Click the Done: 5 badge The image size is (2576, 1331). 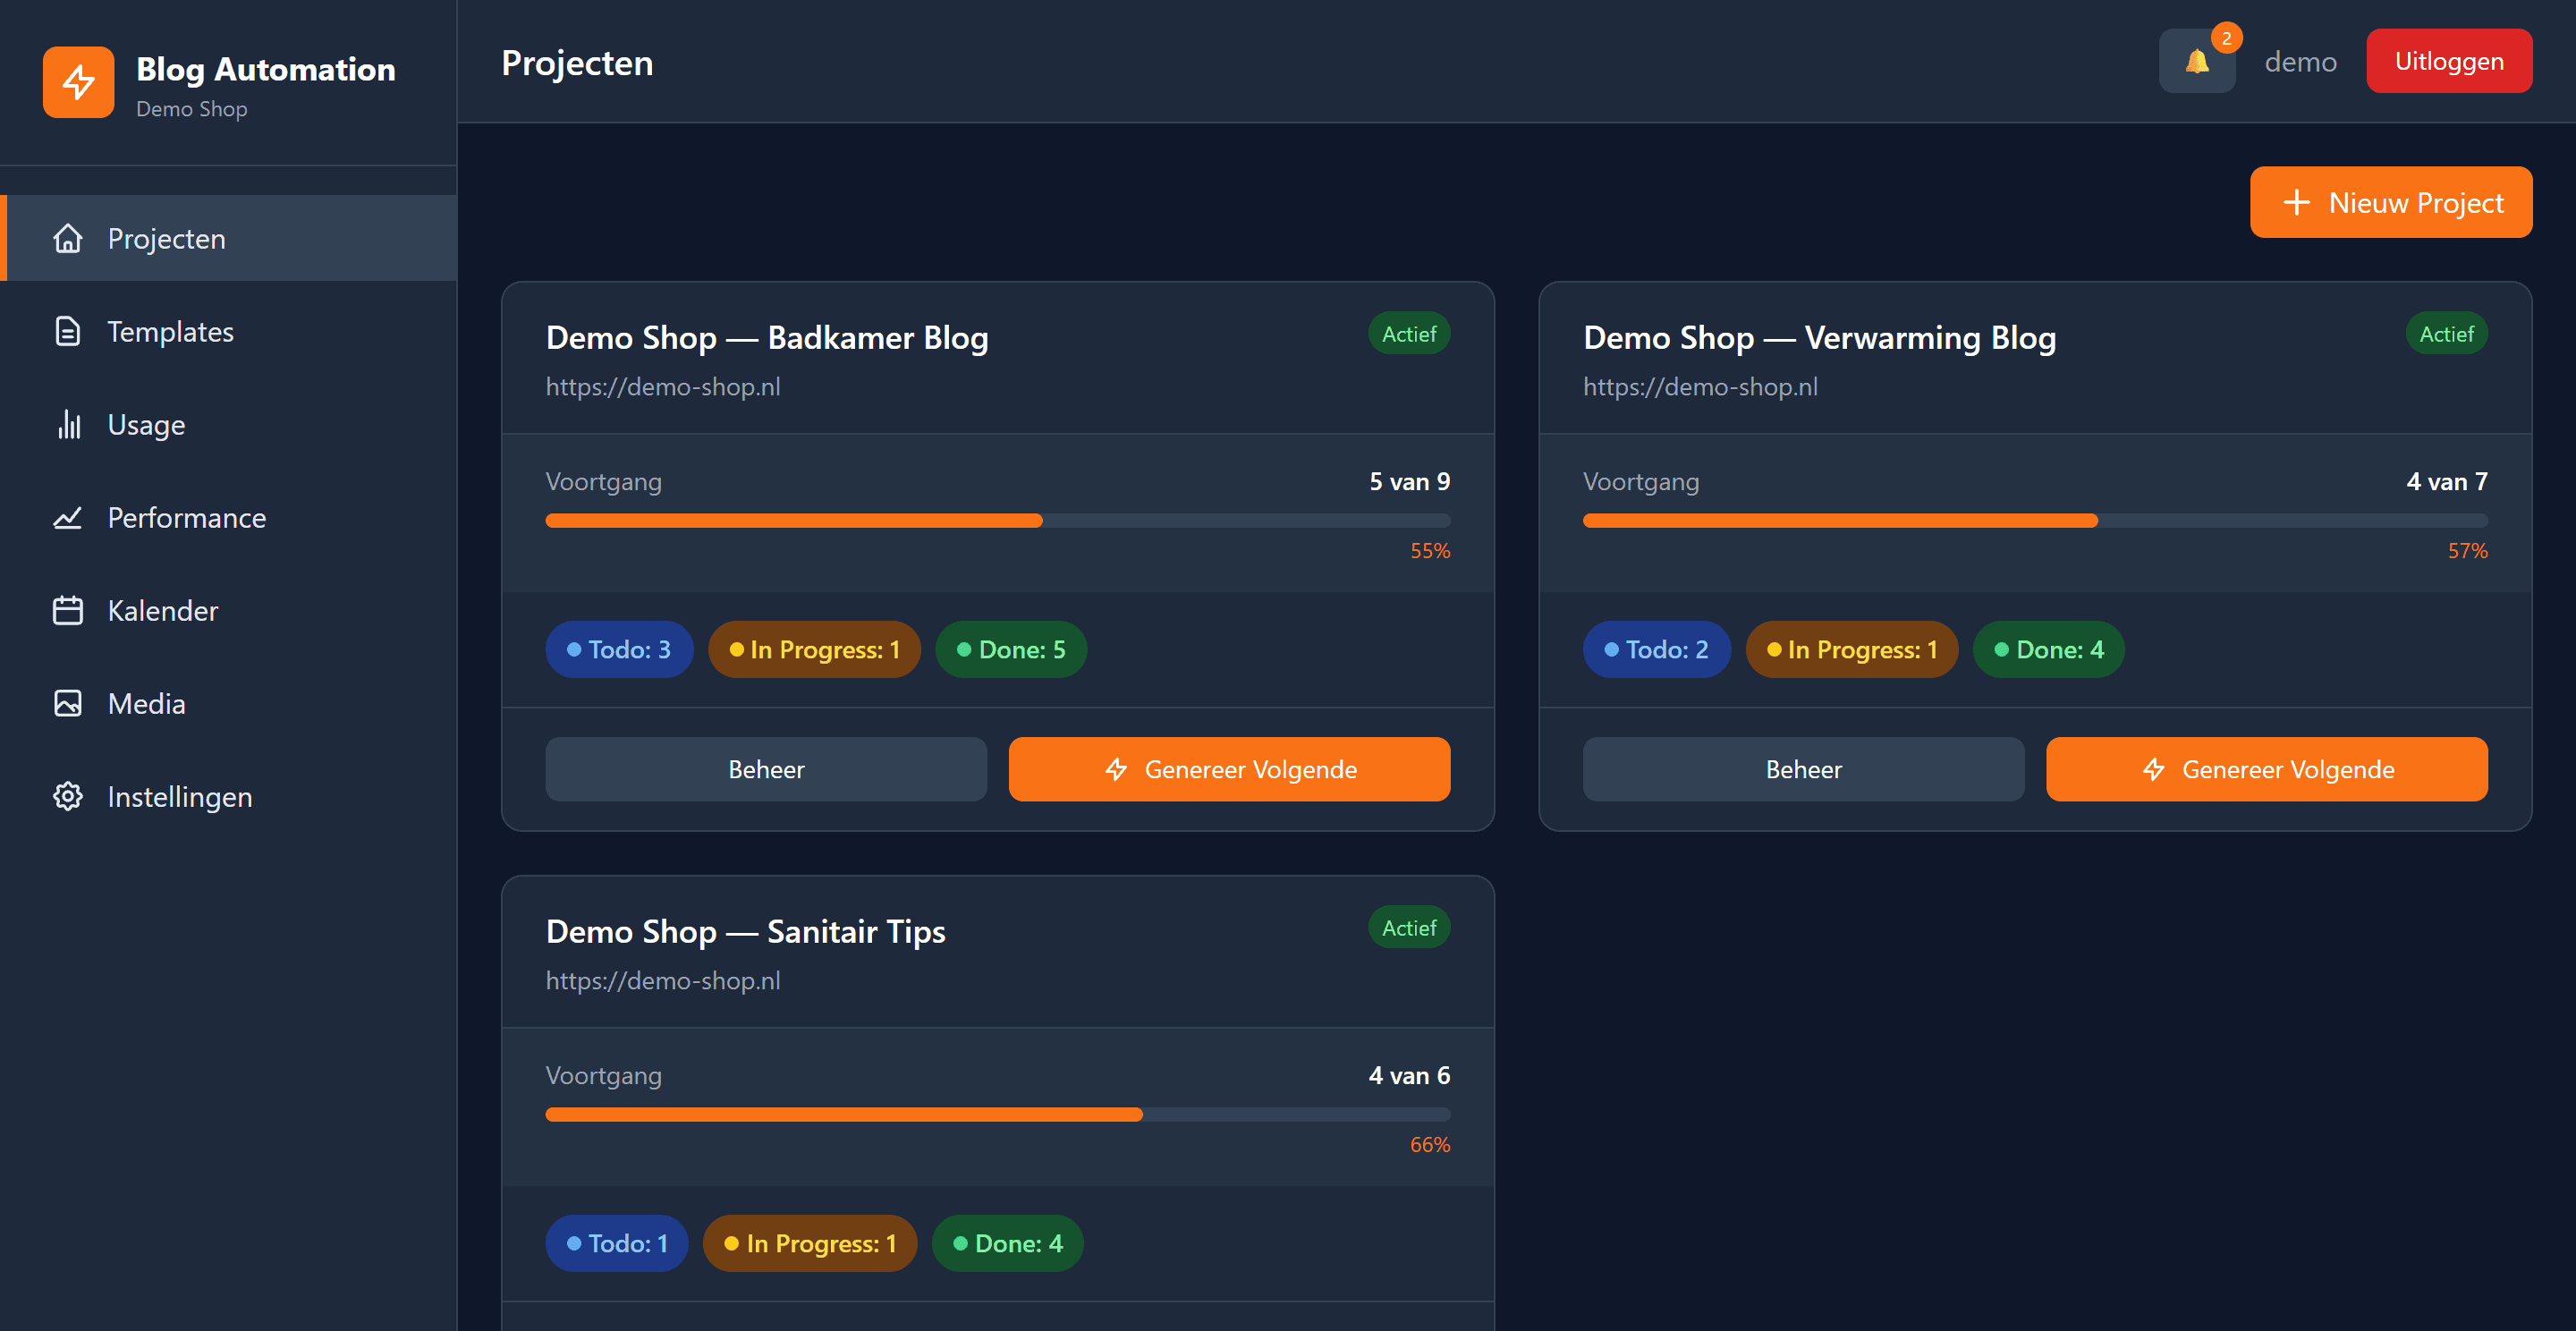[1011, 649]
